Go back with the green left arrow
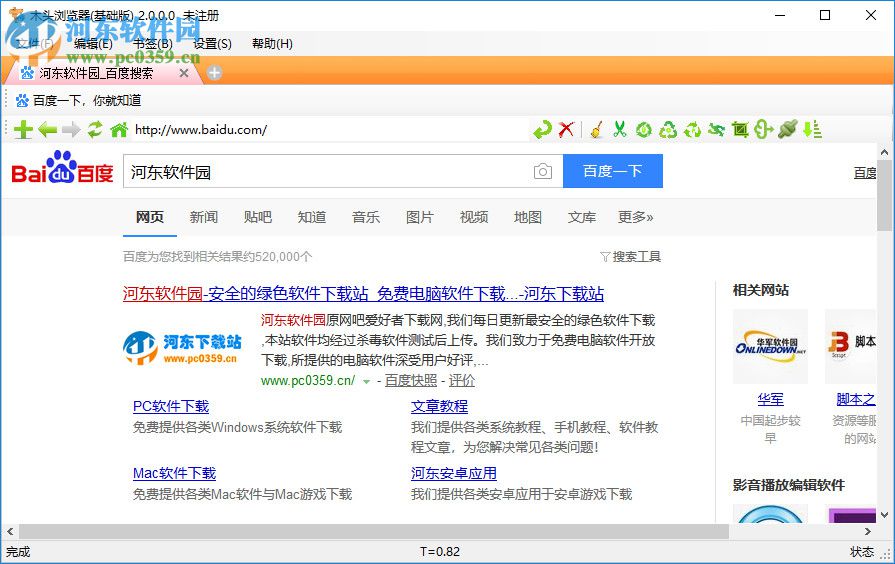The width and height of the screenshot is (895, 564). [47, 130]
